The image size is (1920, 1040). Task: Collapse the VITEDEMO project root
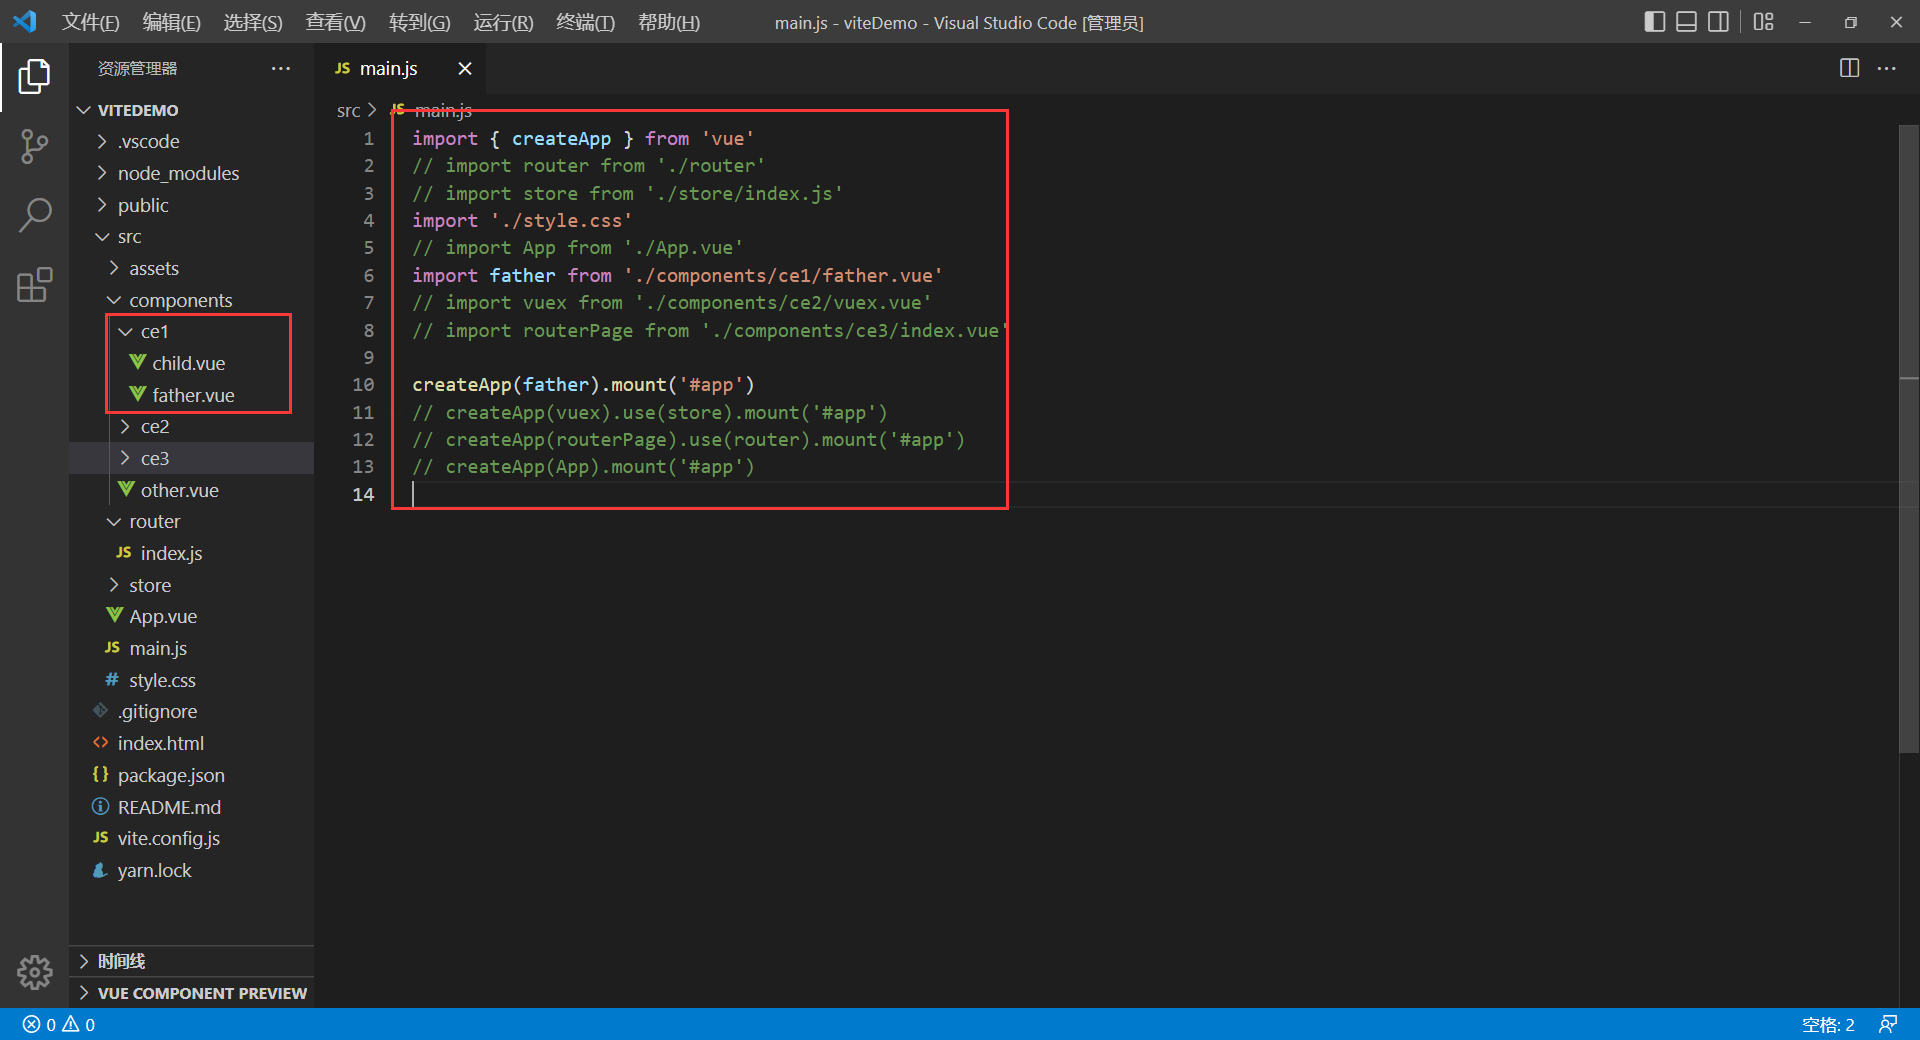pyautogui.click(x=191, y=110)
